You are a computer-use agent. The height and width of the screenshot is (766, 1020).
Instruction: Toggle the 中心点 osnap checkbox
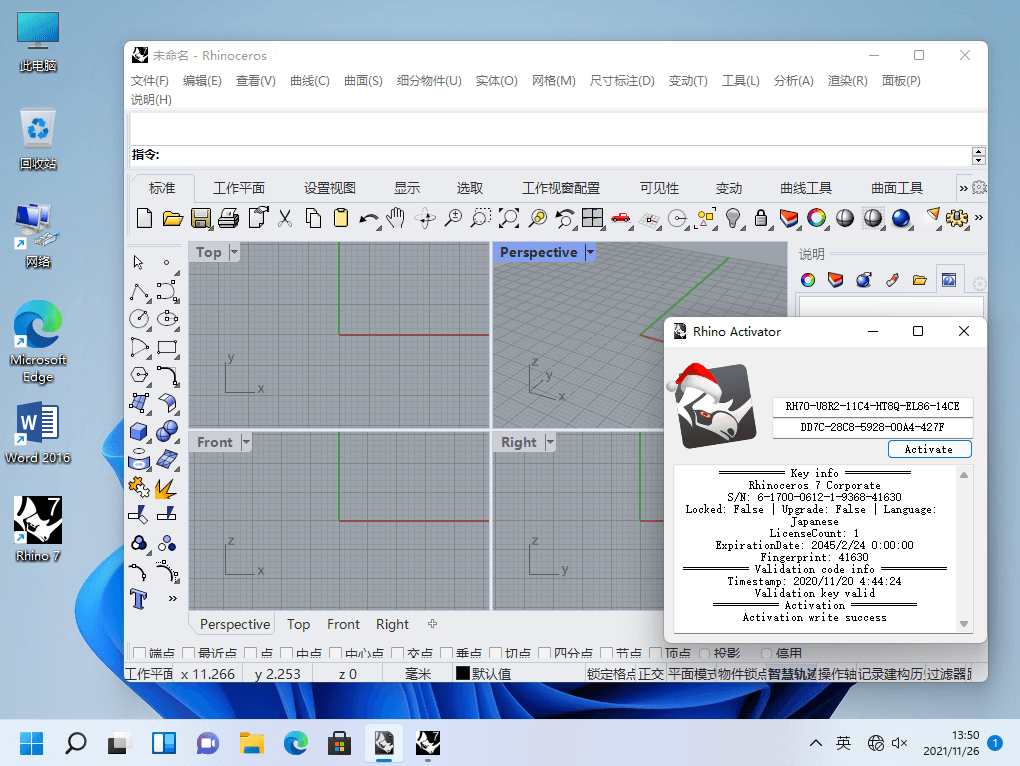333,654
